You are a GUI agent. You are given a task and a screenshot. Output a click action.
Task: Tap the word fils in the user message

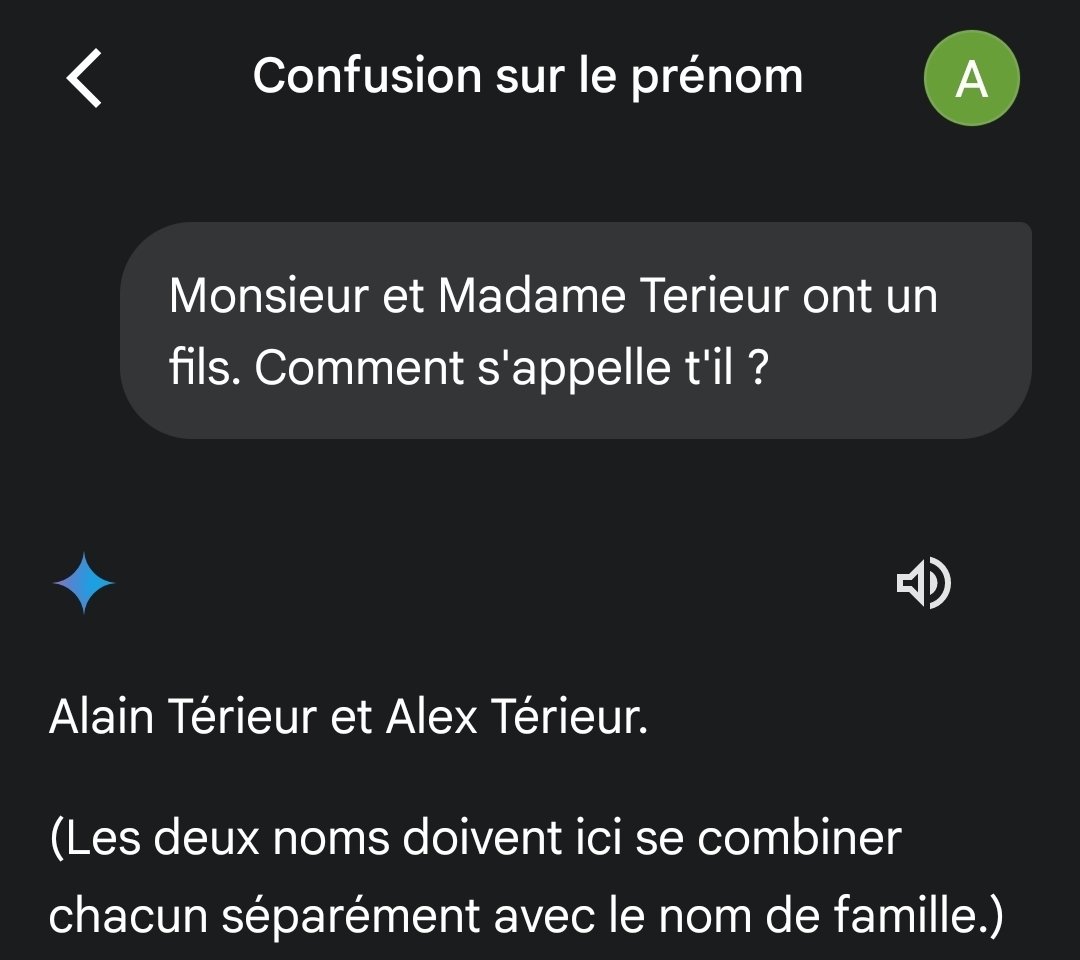(200, 367)
